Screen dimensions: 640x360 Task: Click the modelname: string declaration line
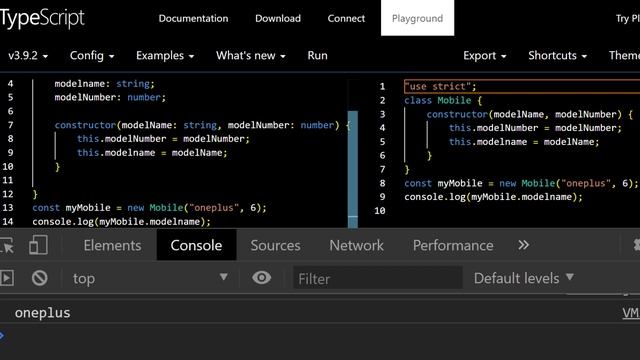104,84
